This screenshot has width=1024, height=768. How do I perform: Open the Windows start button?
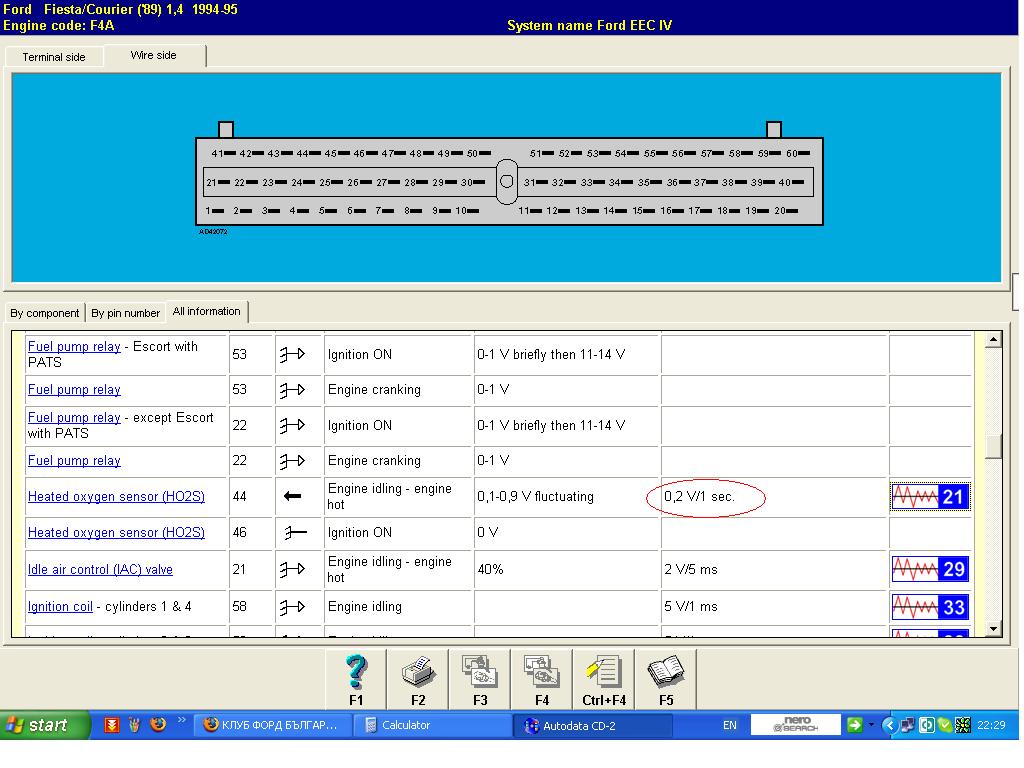click(38, 725)
